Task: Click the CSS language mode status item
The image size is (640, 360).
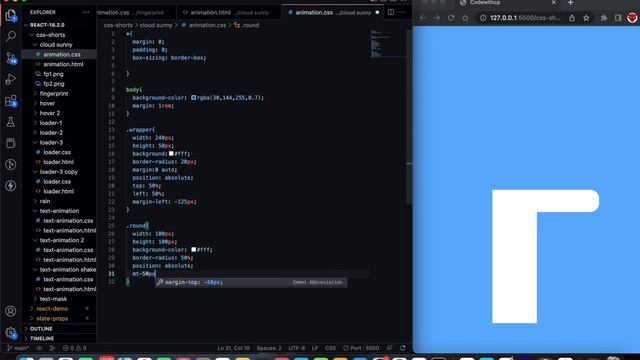Action: [x=330, y=348]
